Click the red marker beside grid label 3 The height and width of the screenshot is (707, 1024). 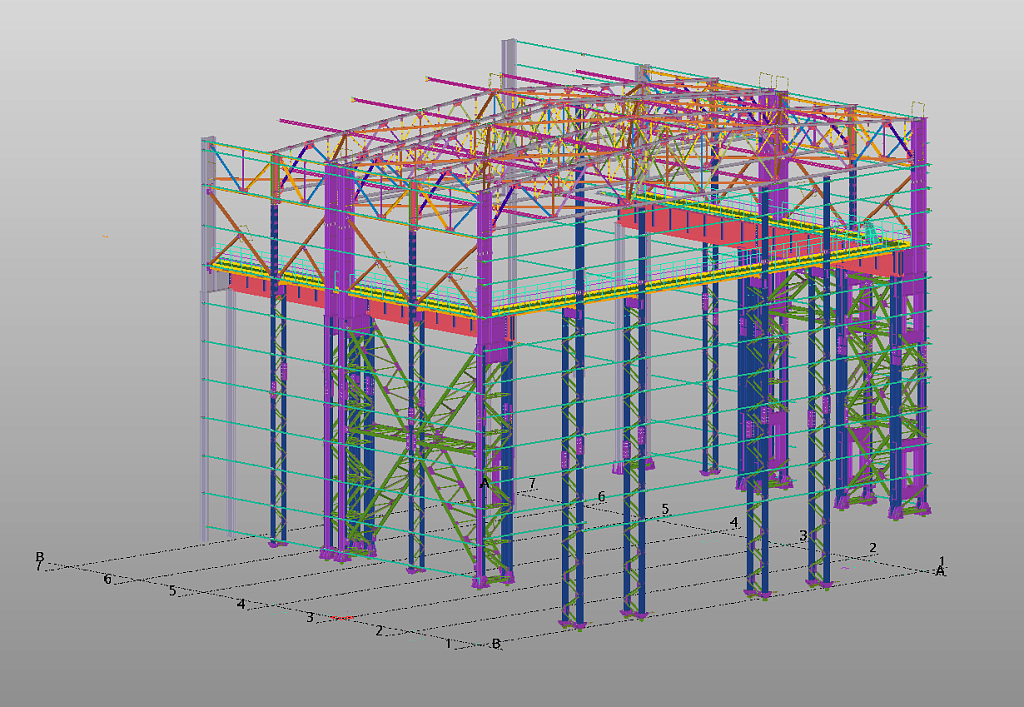click(341, 619)
